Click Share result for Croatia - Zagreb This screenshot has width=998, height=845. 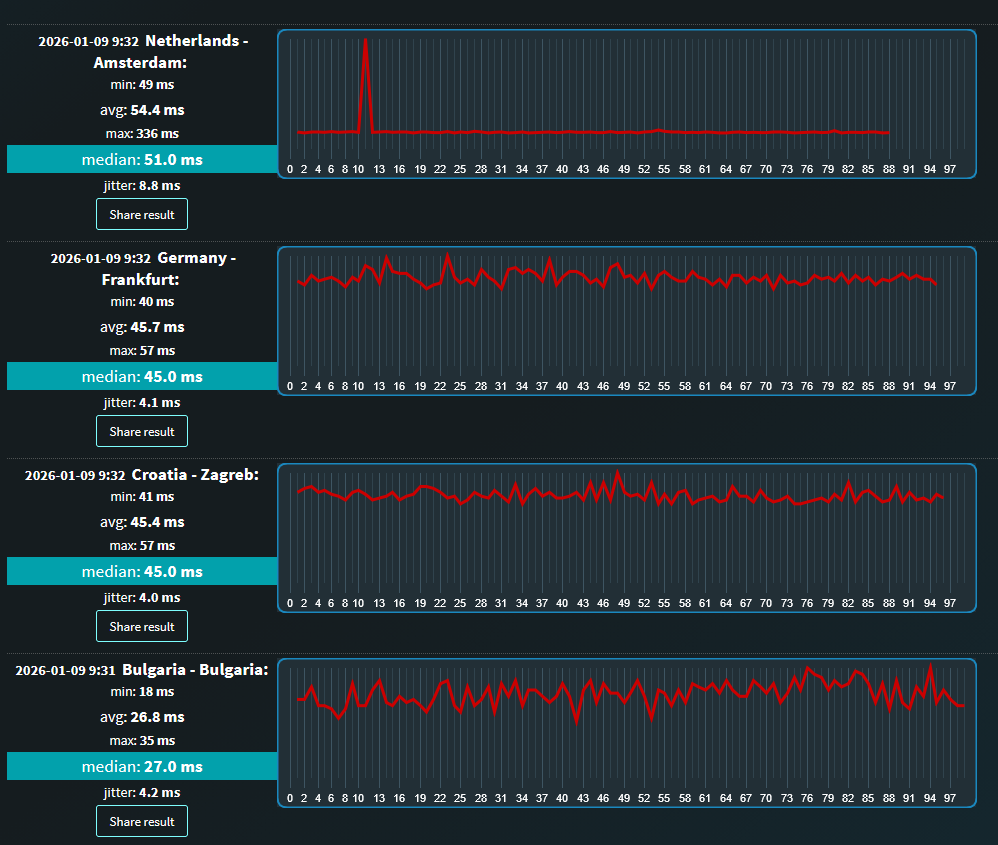[142, 627]
